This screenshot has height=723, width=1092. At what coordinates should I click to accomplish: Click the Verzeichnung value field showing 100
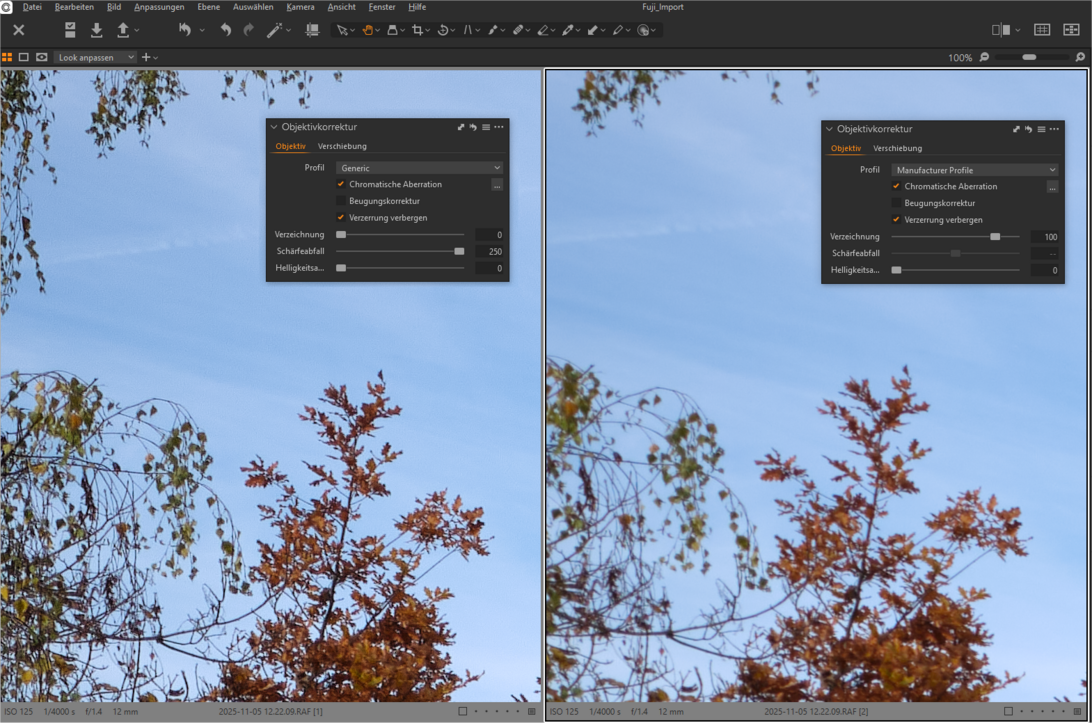[1044, 237]
